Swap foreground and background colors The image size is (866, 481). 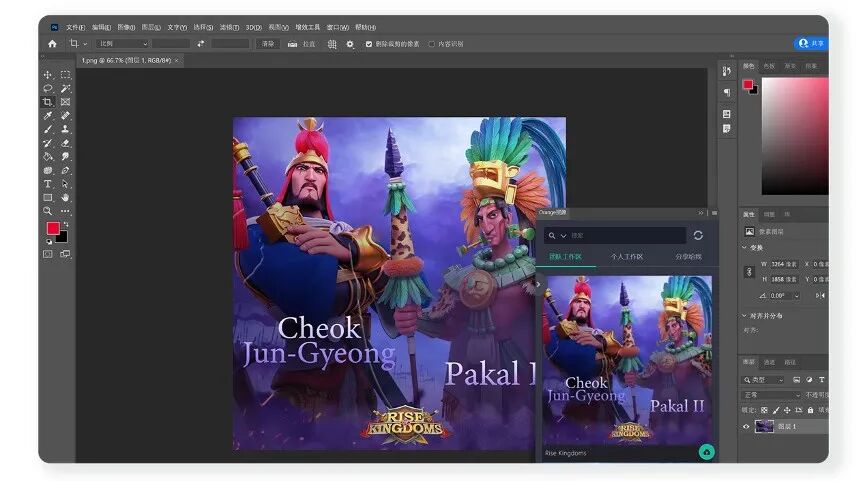click(x=65, y=224)
